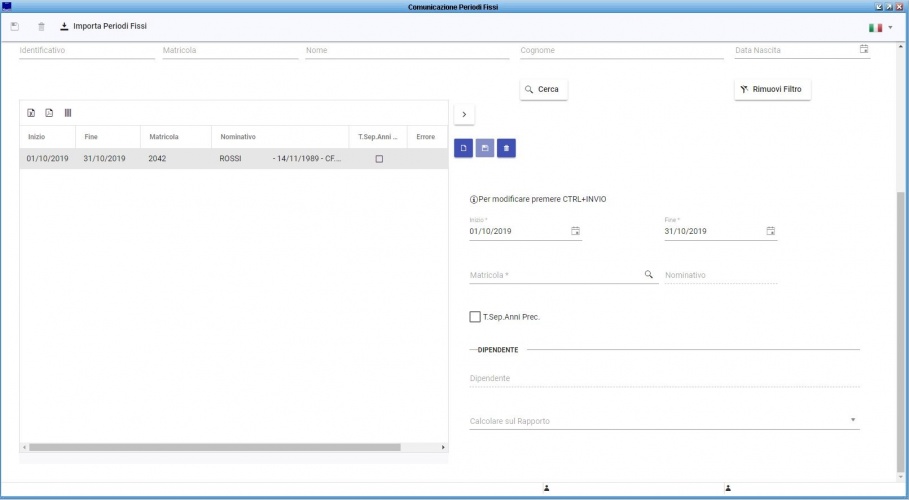Viewport: 909px width, 500px height.
Task: Sort by the Matricola column header
Action: 164,136
